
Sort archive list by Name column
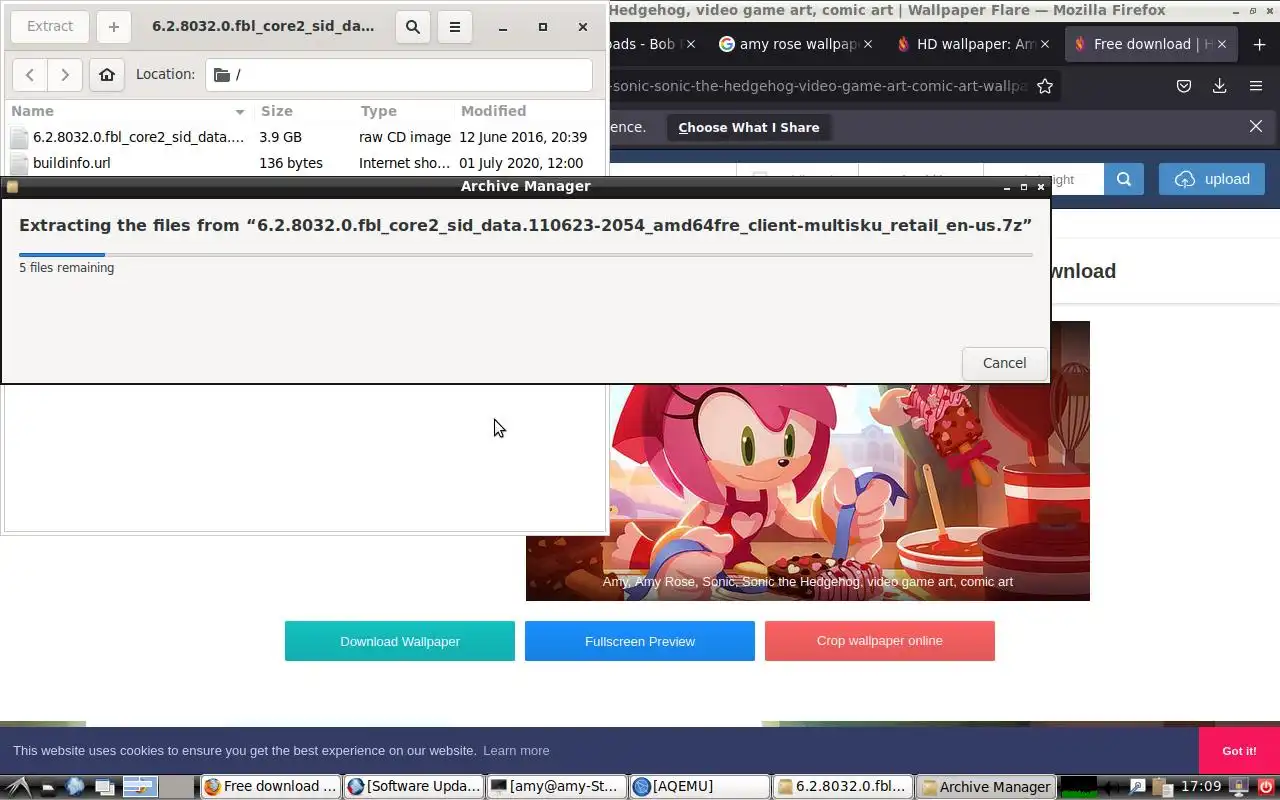[128, 111]
